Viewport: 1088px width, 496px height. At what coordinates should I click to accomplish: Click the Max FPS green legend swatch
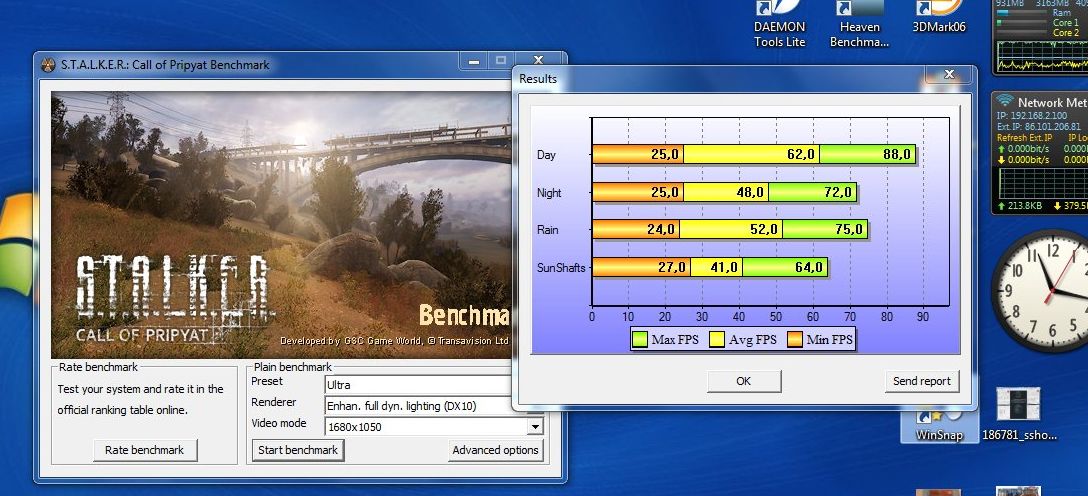coord(640,340)
